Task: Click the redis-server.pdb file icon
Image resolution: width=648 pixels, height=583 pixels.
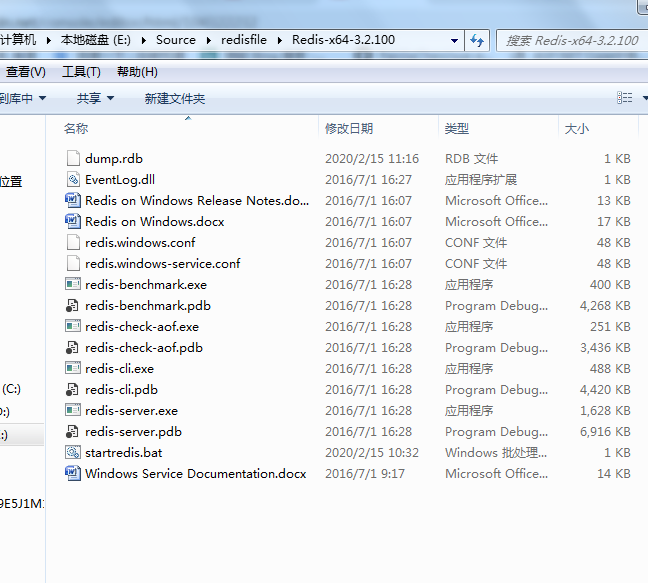Action: pos(72,431)
